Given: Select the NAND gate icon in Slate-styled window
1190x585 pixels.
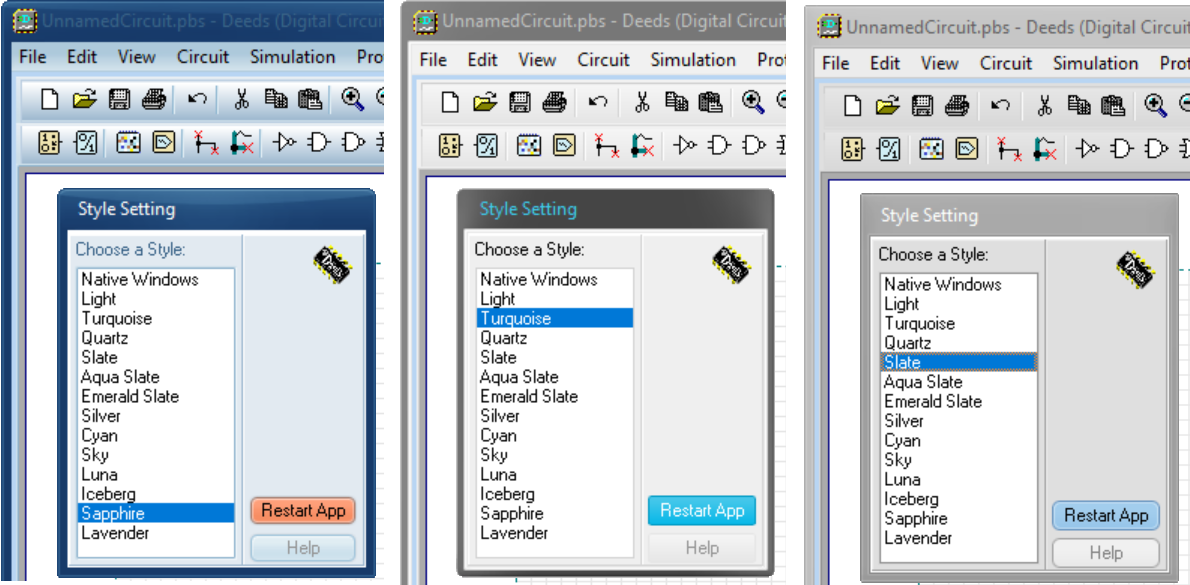Looking at the screenshot, I should click(1157, 149).
